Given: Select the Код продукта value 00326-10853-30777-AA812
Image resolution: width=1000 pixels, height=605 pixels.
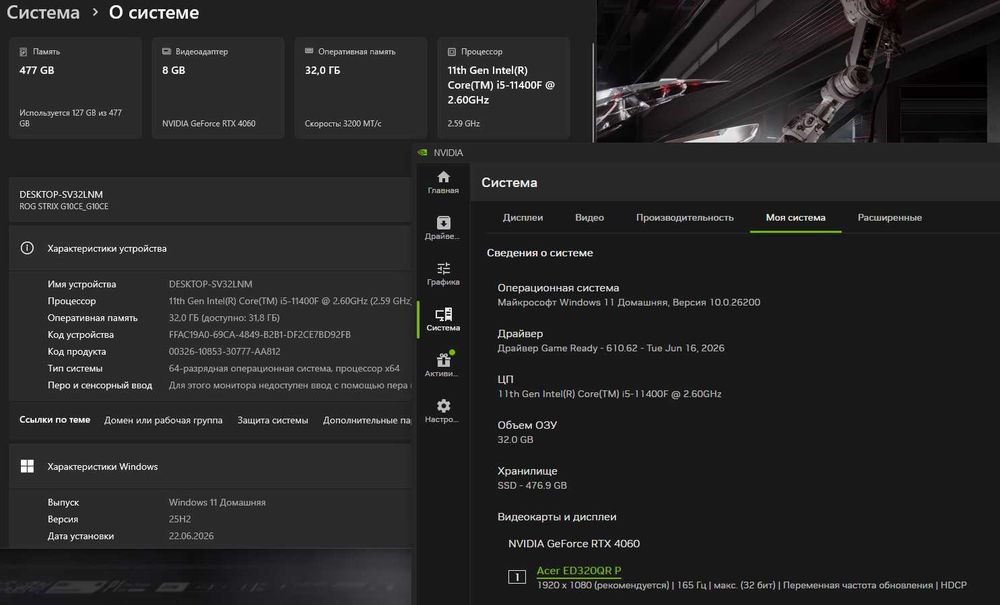Looking at the screenshot, I should pos(224,351).
